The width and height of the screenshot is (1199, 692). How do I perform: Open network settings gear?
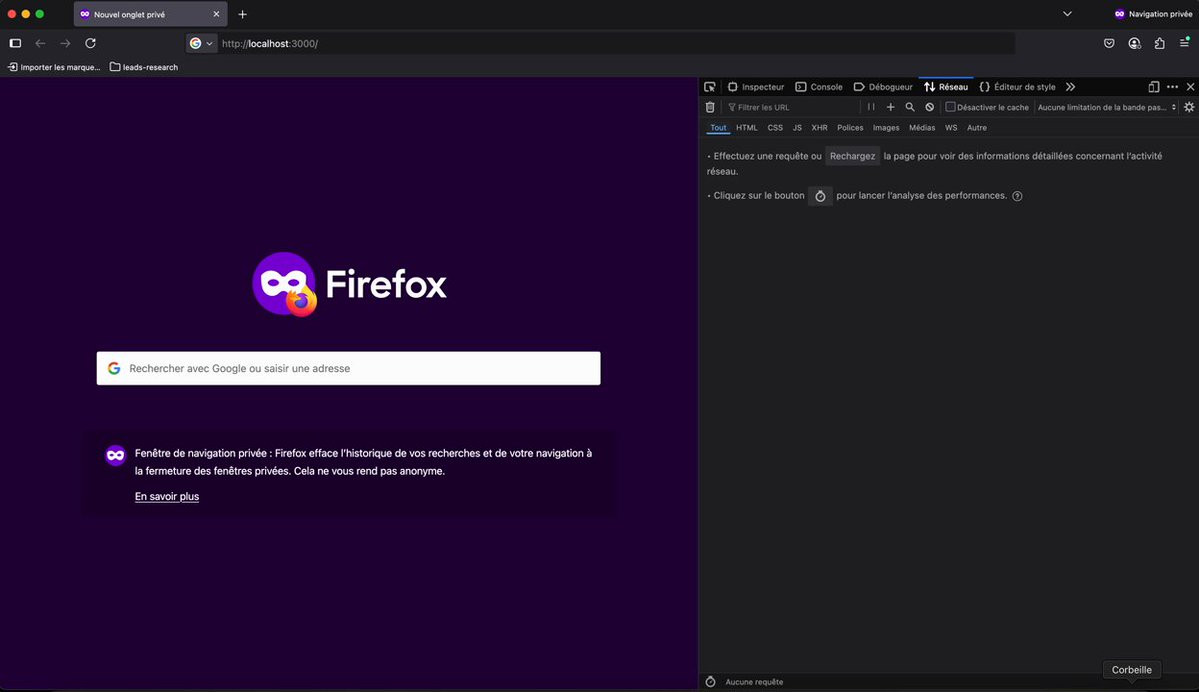point(1189,108)
